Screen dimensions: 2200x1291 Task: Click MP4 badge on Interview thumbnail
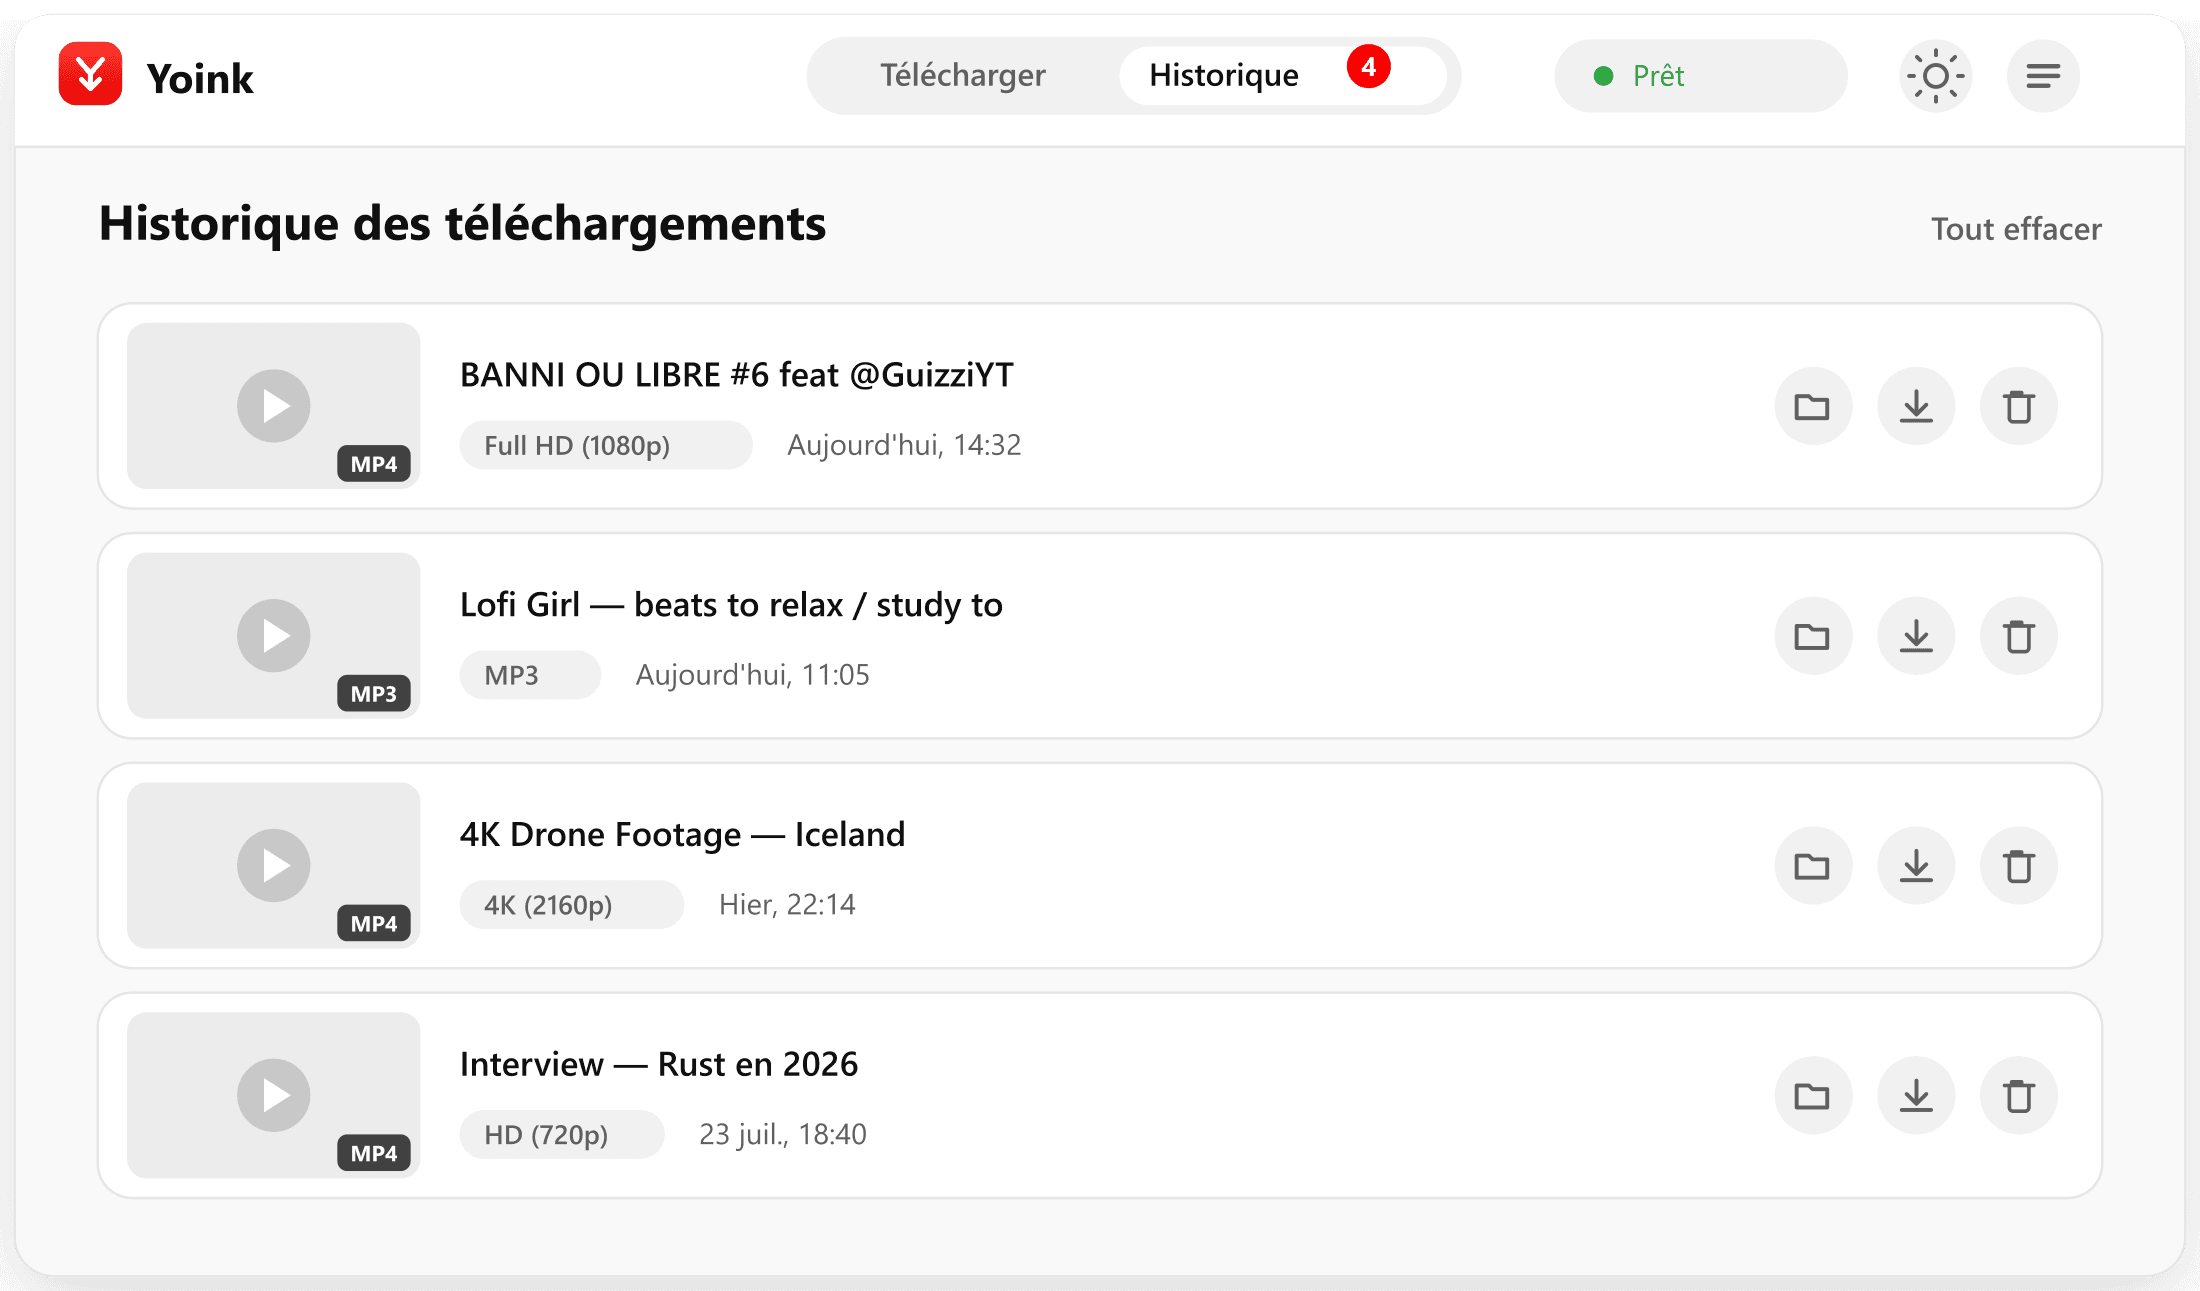374,1154
